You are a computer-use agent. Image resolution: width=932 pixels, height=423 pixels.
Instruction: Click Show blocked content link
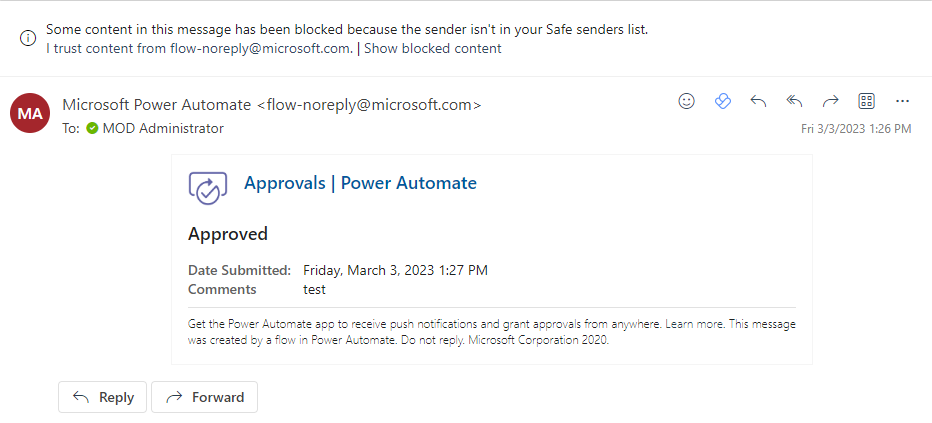pyautogui.click(x=432, y=48)
